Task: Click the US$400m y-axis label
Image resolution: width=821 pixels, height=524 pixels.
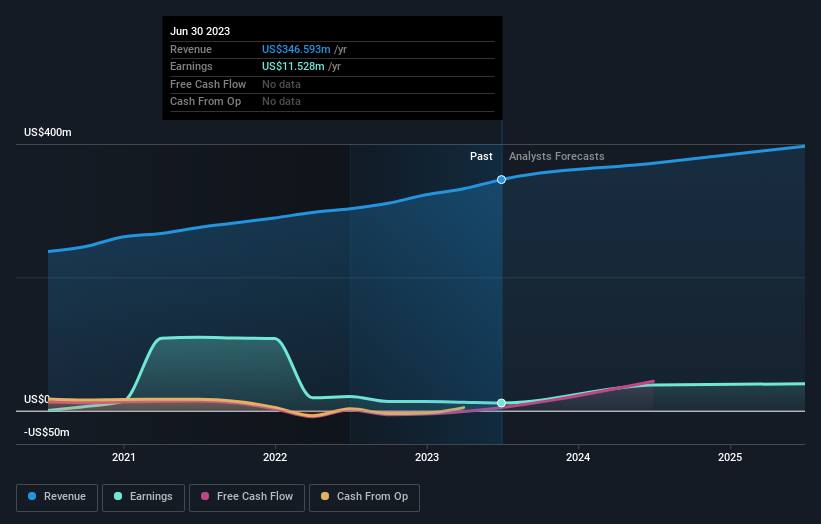Action: tap(48, 132)
